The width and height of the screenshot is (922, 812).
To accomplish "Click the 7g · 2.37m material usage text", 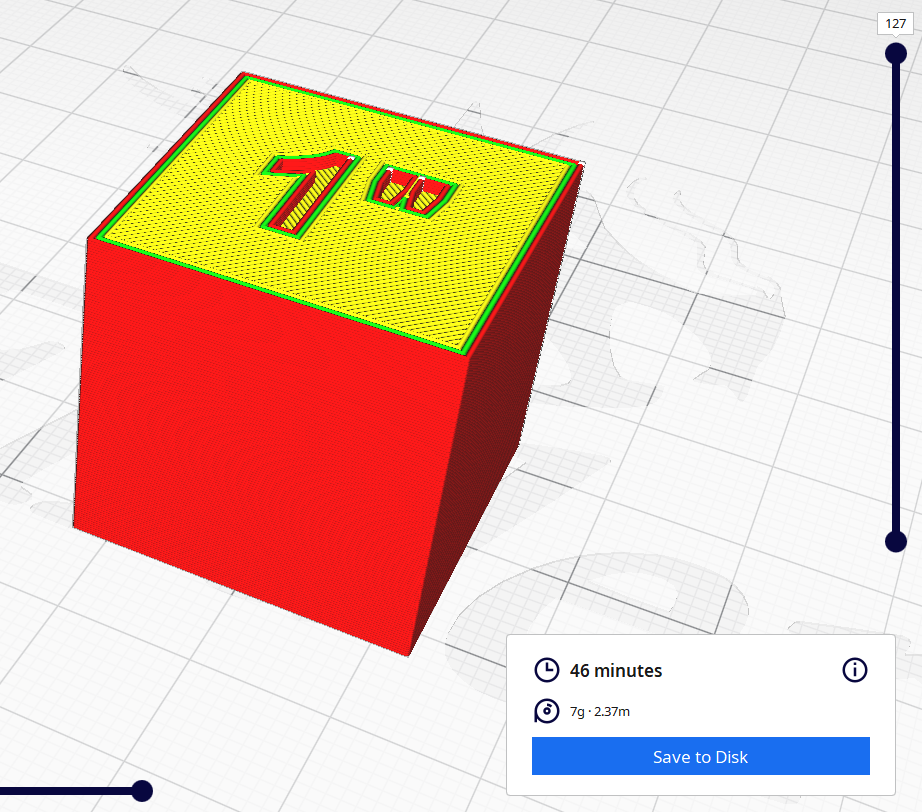I will tap(600, 711).
